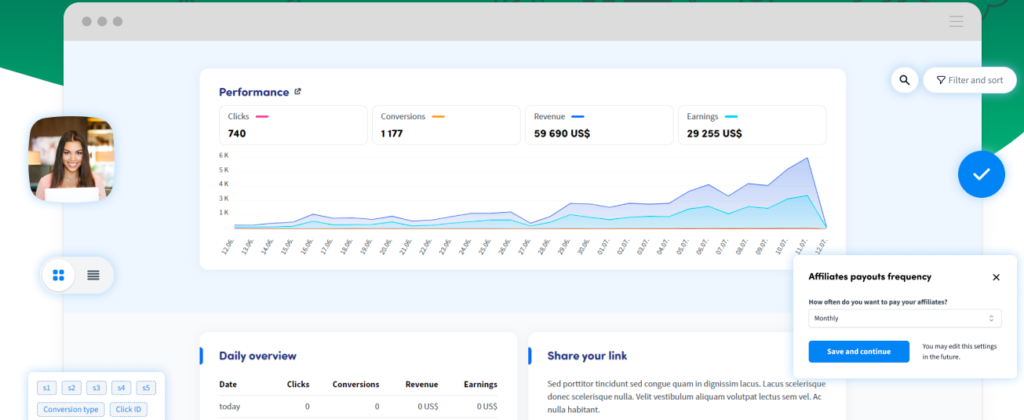Expand the Monthly payout frequency dropdown
The height and width of the screenshot is (420, 1024).
(x=904, y=319)
